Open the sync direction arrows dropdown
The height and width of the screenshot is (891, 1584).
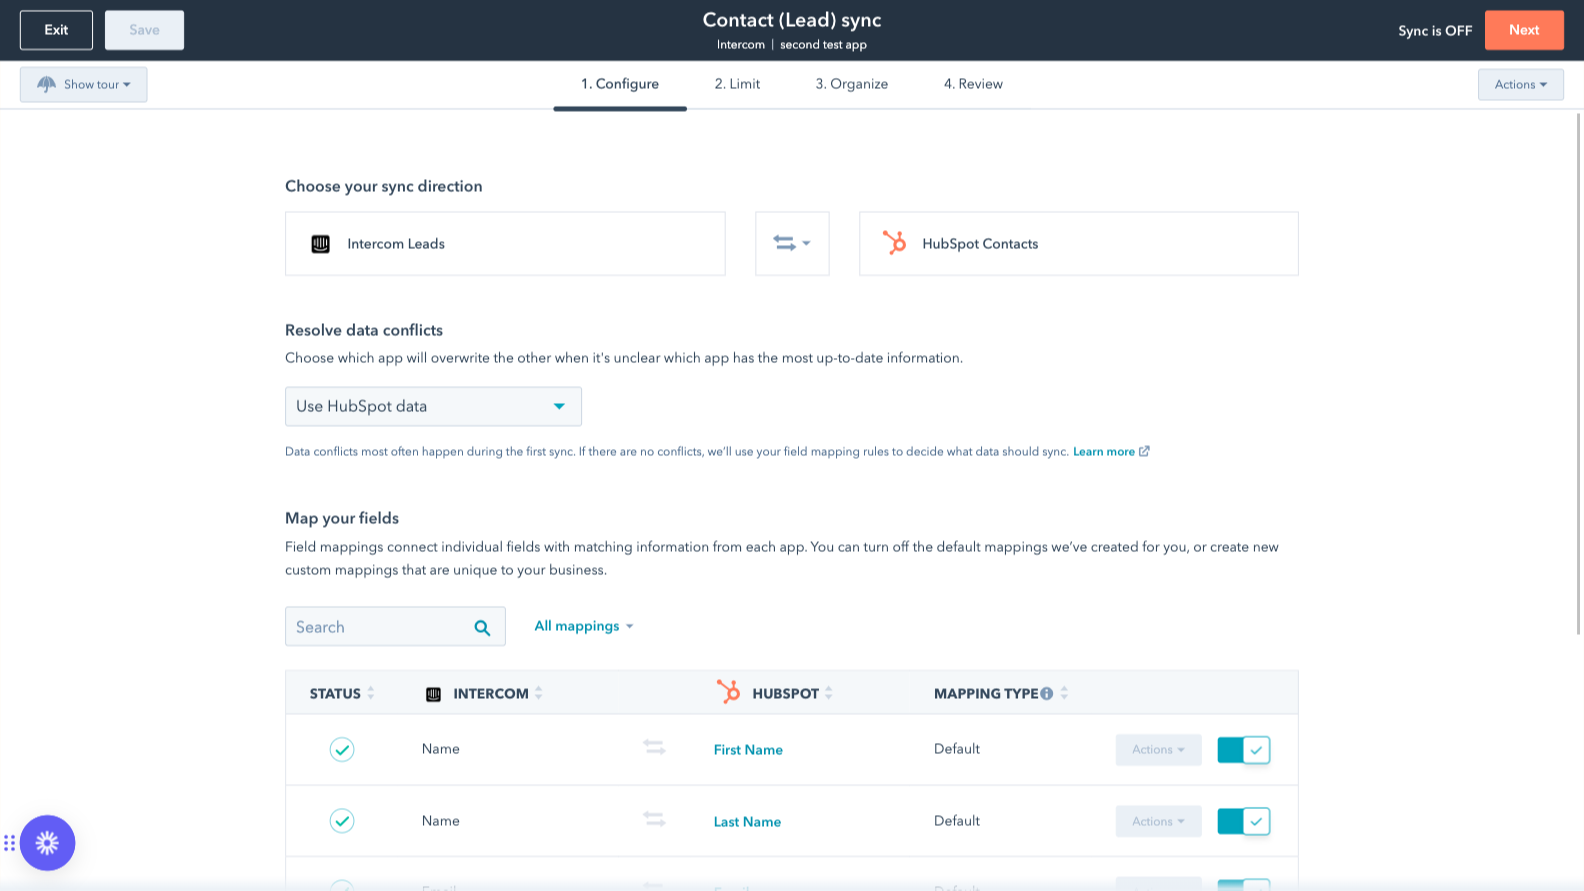[x=792, y=243]
